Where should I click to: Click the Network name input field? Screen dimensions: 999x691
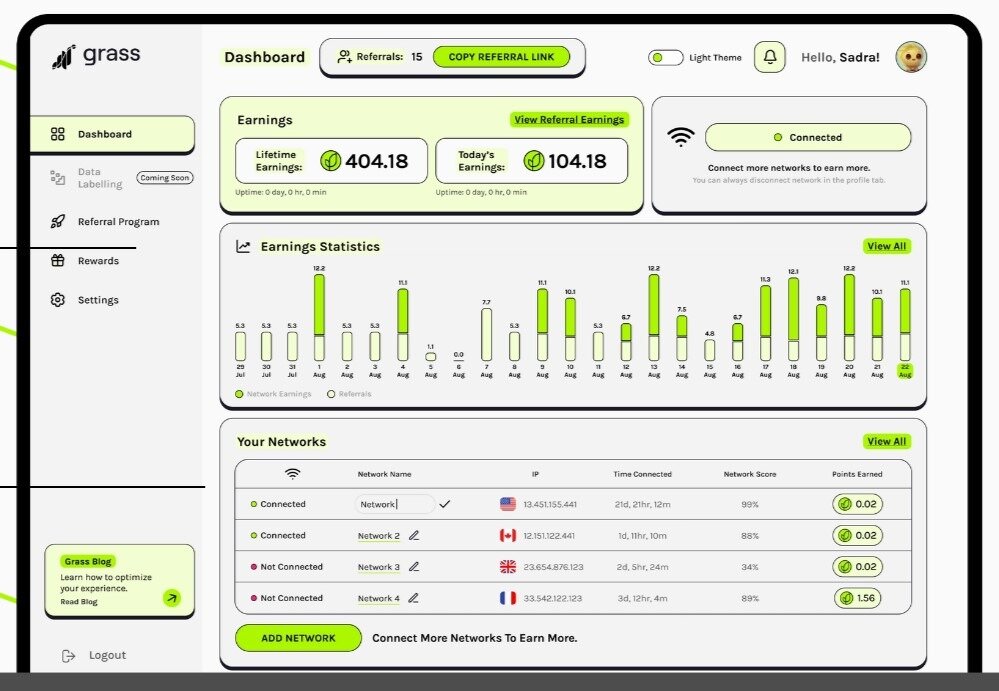(x=394, y=504)
